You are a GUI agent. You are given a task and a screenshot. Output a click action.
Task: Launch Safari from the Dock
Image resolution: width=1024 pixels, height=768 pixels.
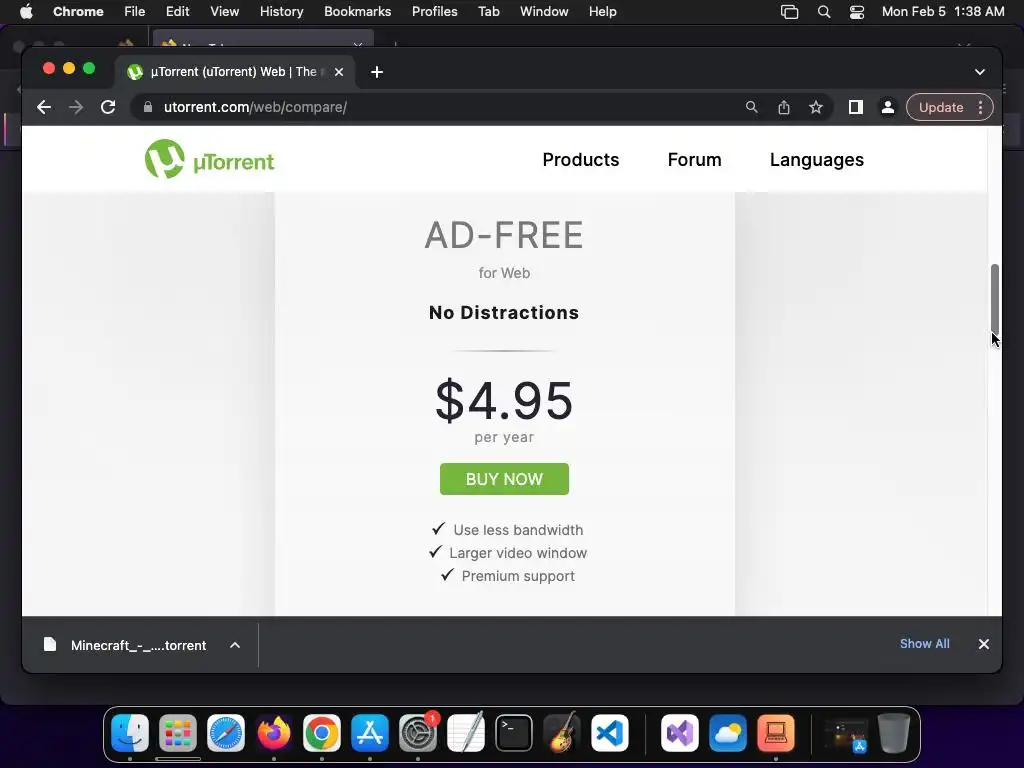point(226,733)
